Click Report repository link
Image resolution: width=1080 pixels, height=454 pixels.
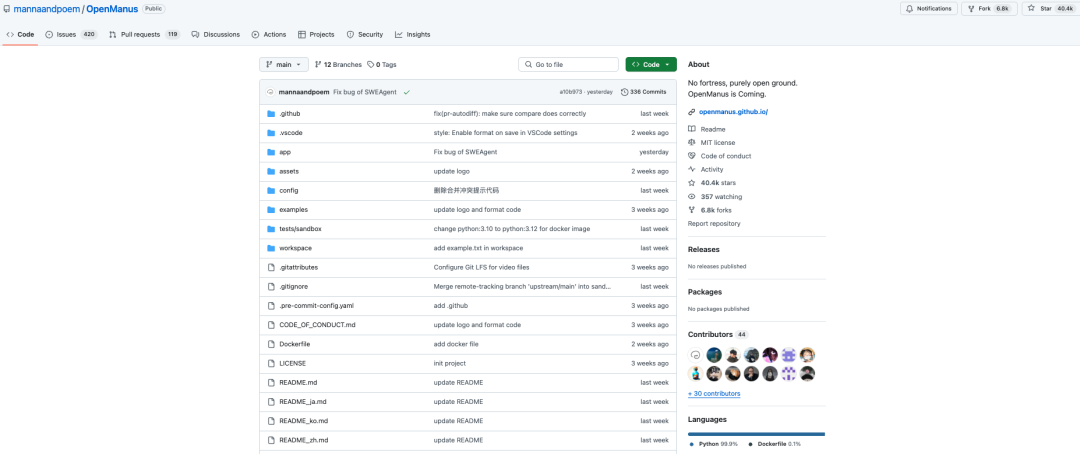[714, 224]
